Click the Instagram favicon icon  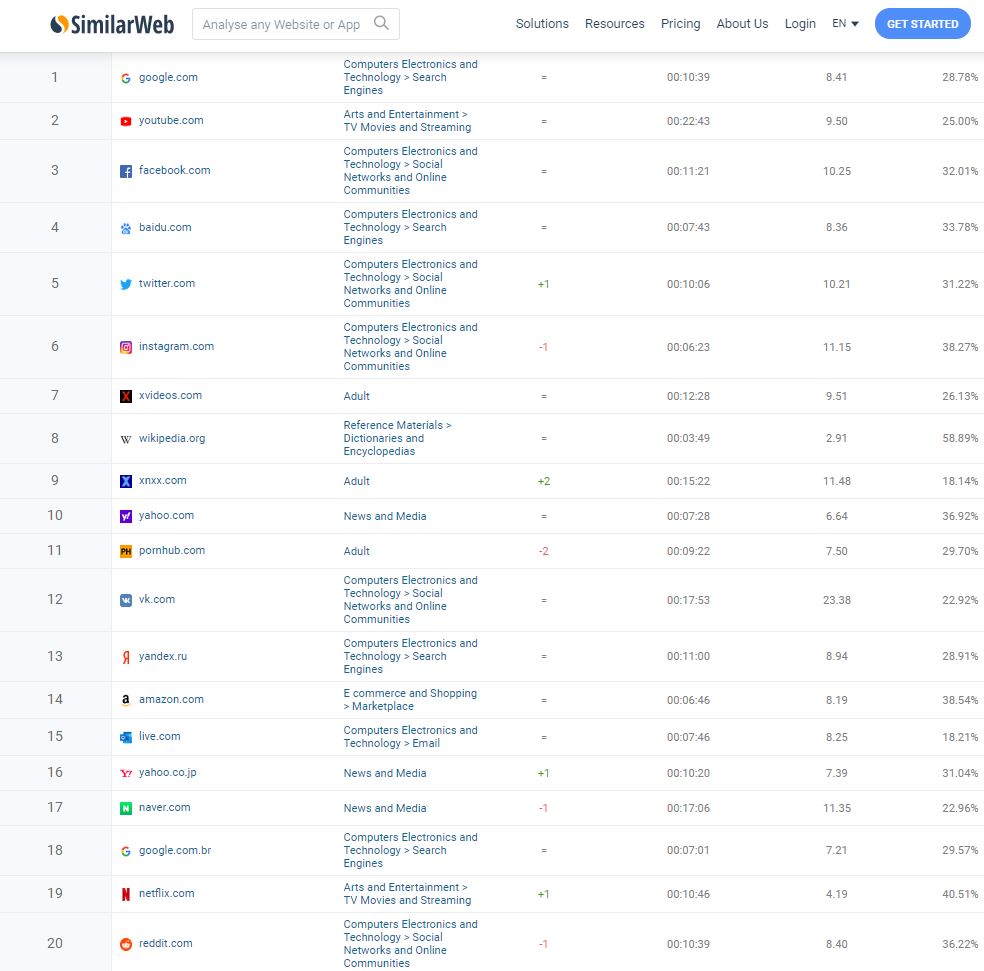(x=126, y=347)
